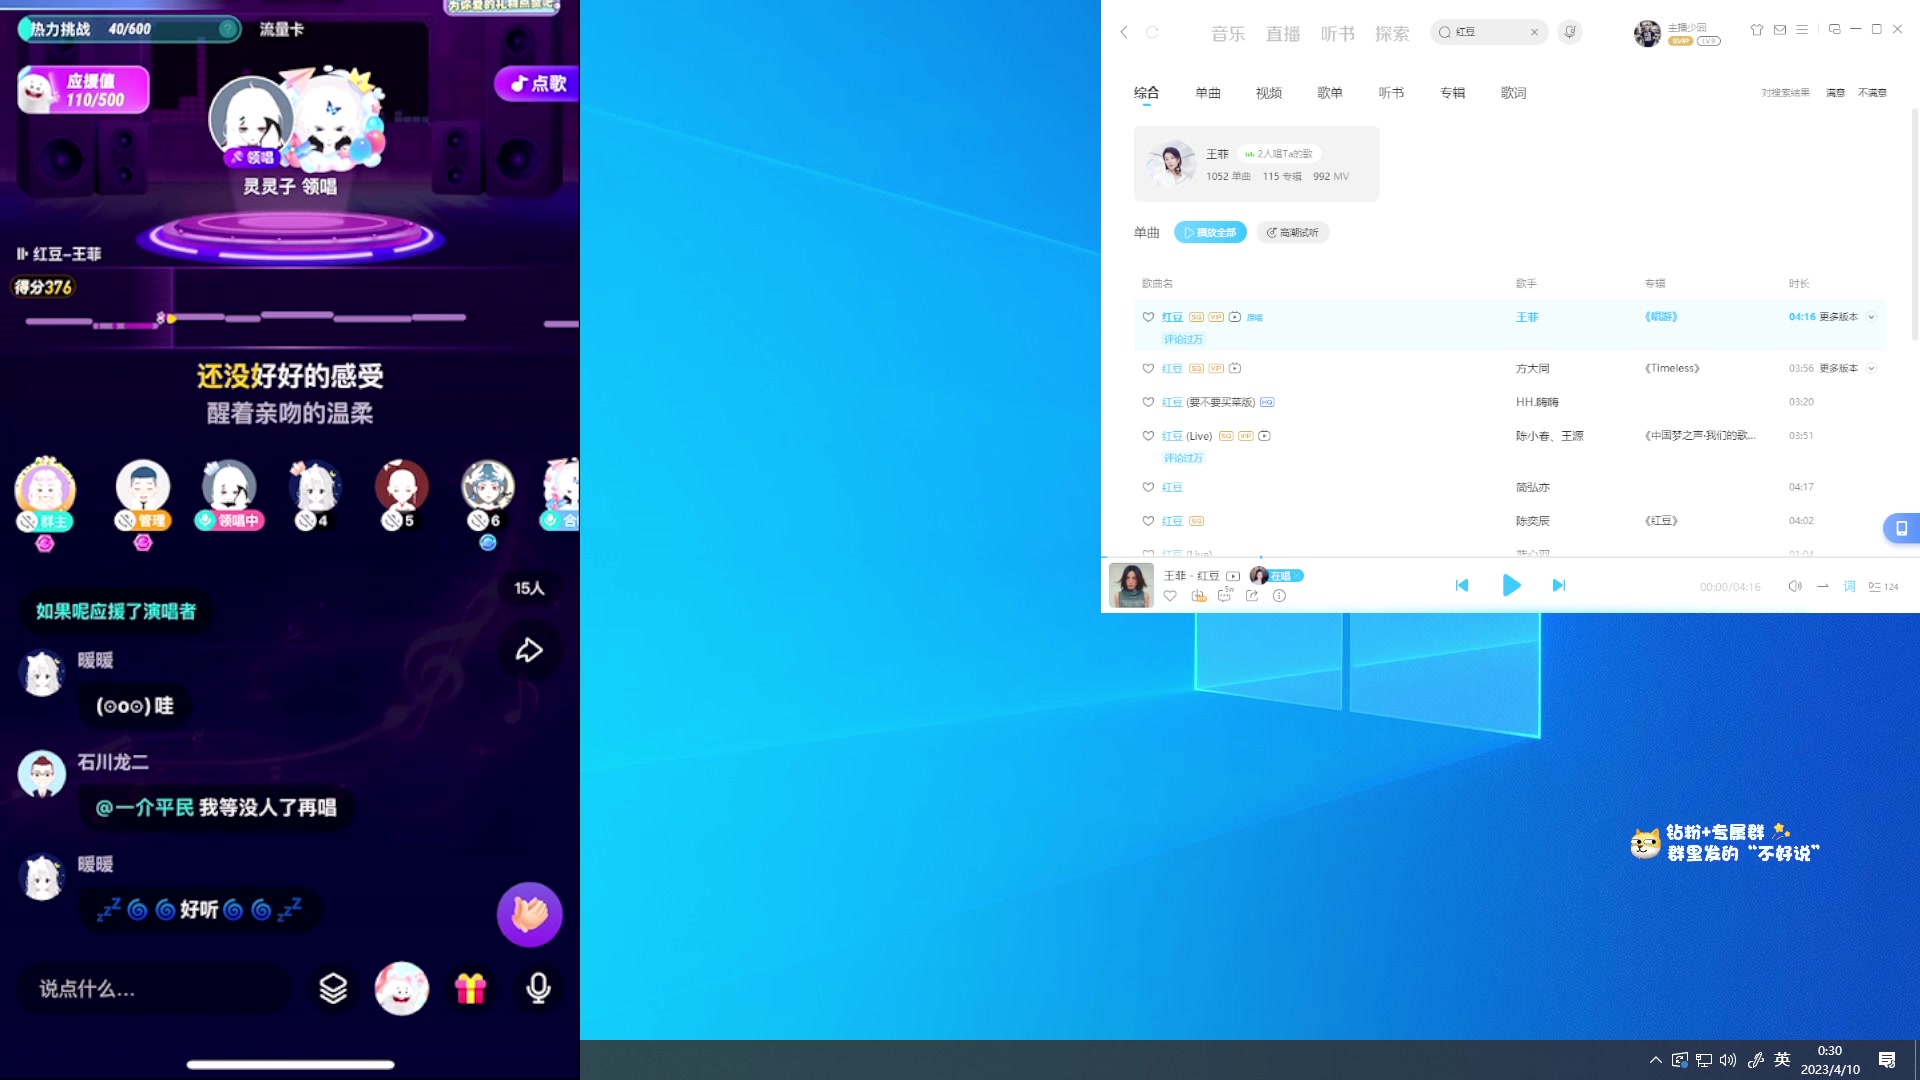This screenshot has width=1920, height=1080.
Task: Mute the player volume speaker icon
Action: pos(1795,587)
